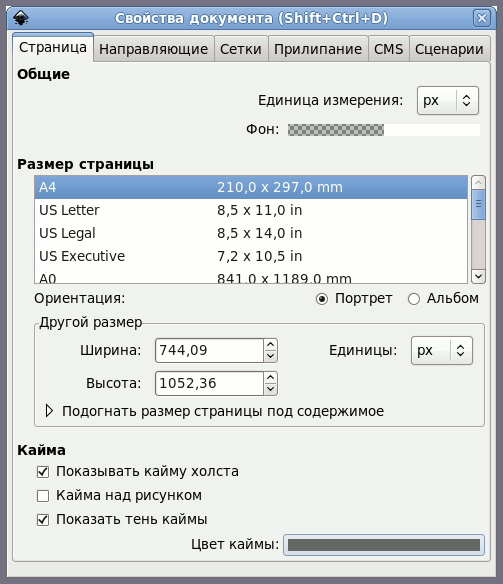The width and height of the screenshot is (503, 584).
Task: Switch to the Страница tab
Action: pyautogui.click(x=53, y=47)
